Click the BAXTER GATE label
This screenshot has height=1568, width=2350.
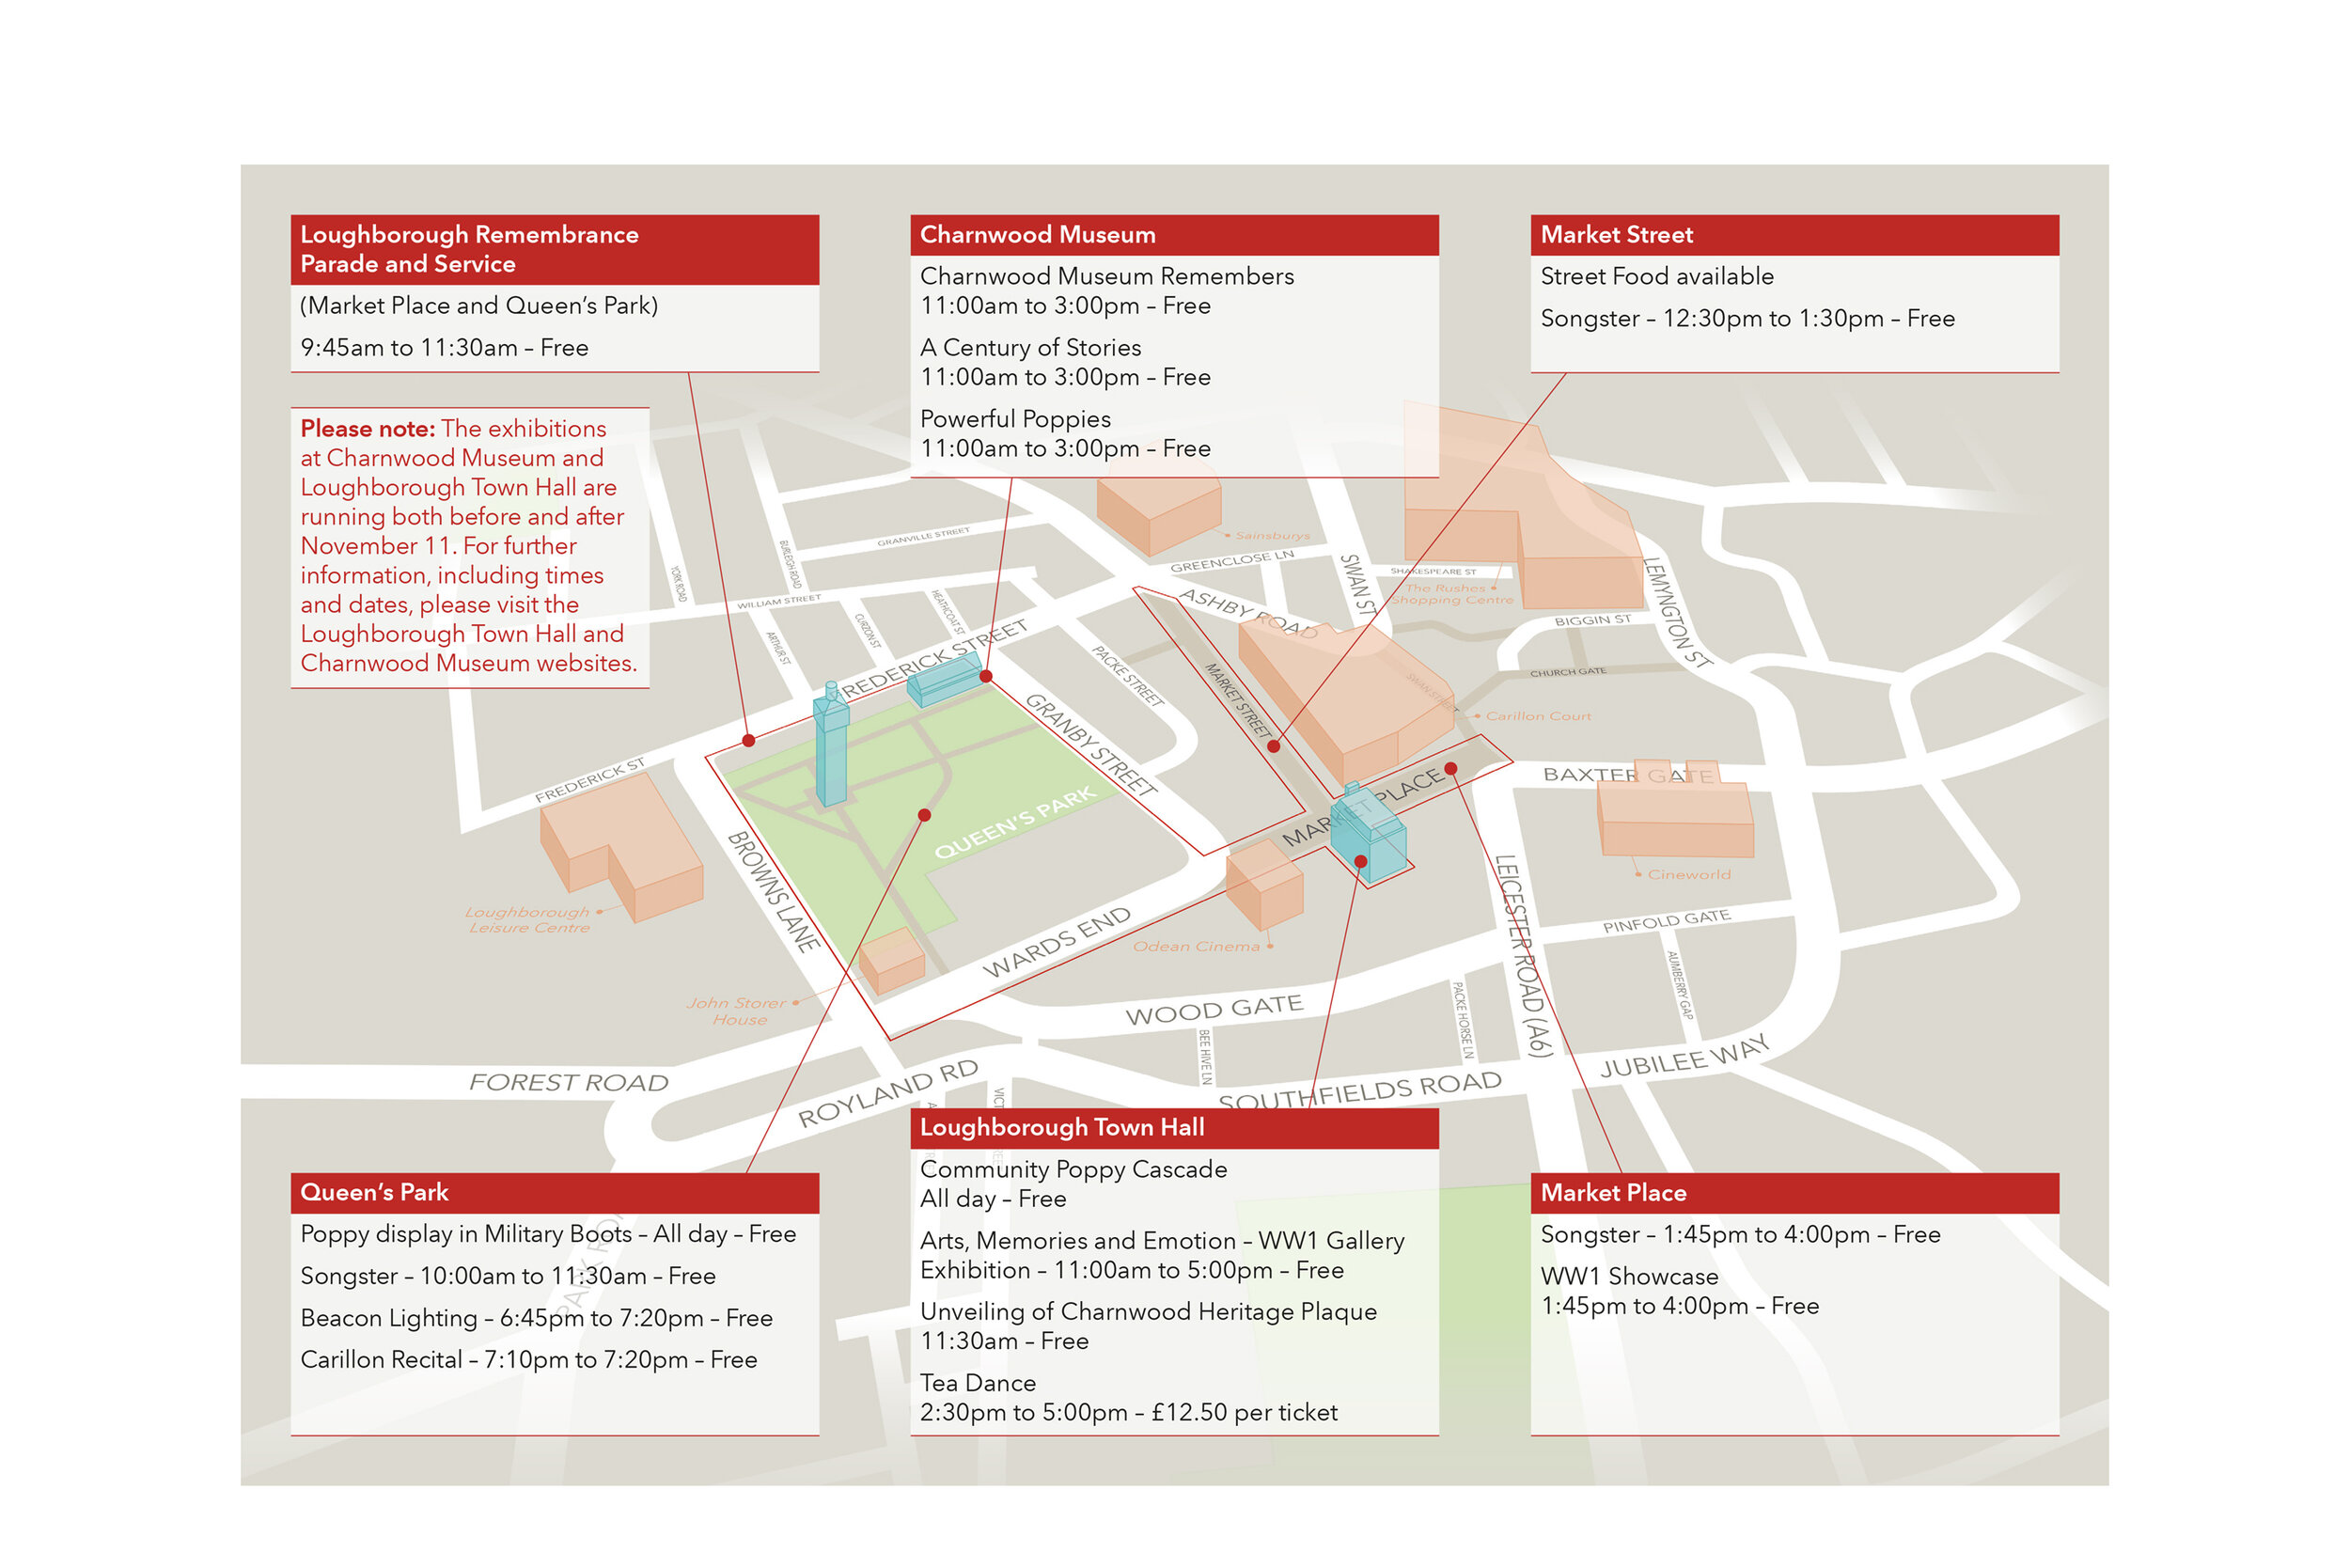tap(1628, 775)
